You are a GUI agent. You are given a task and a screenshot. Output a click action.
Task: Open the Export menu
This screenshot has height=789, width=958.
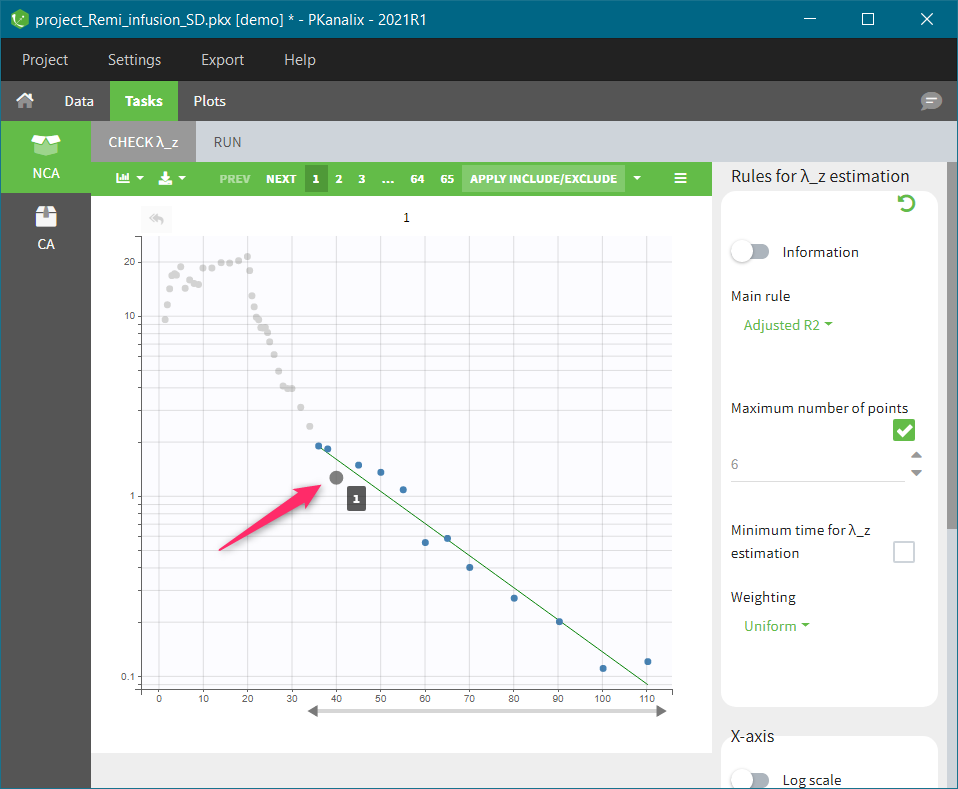click(222, 60)
